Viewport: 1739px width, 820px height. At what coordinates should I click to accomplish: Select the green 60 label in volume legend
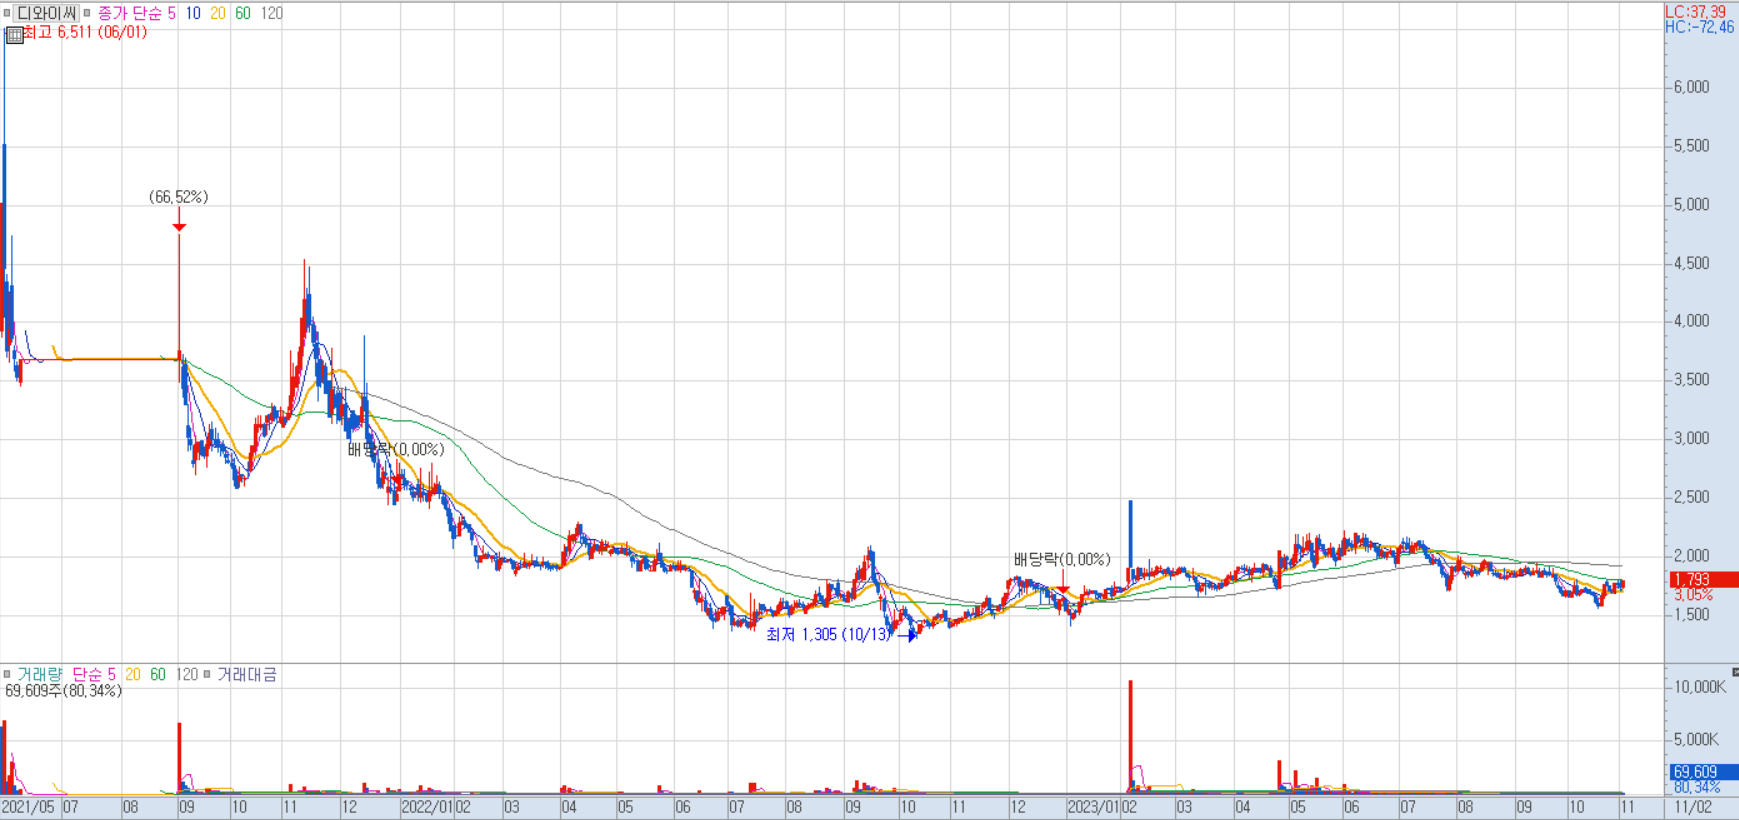click(158, 675)
